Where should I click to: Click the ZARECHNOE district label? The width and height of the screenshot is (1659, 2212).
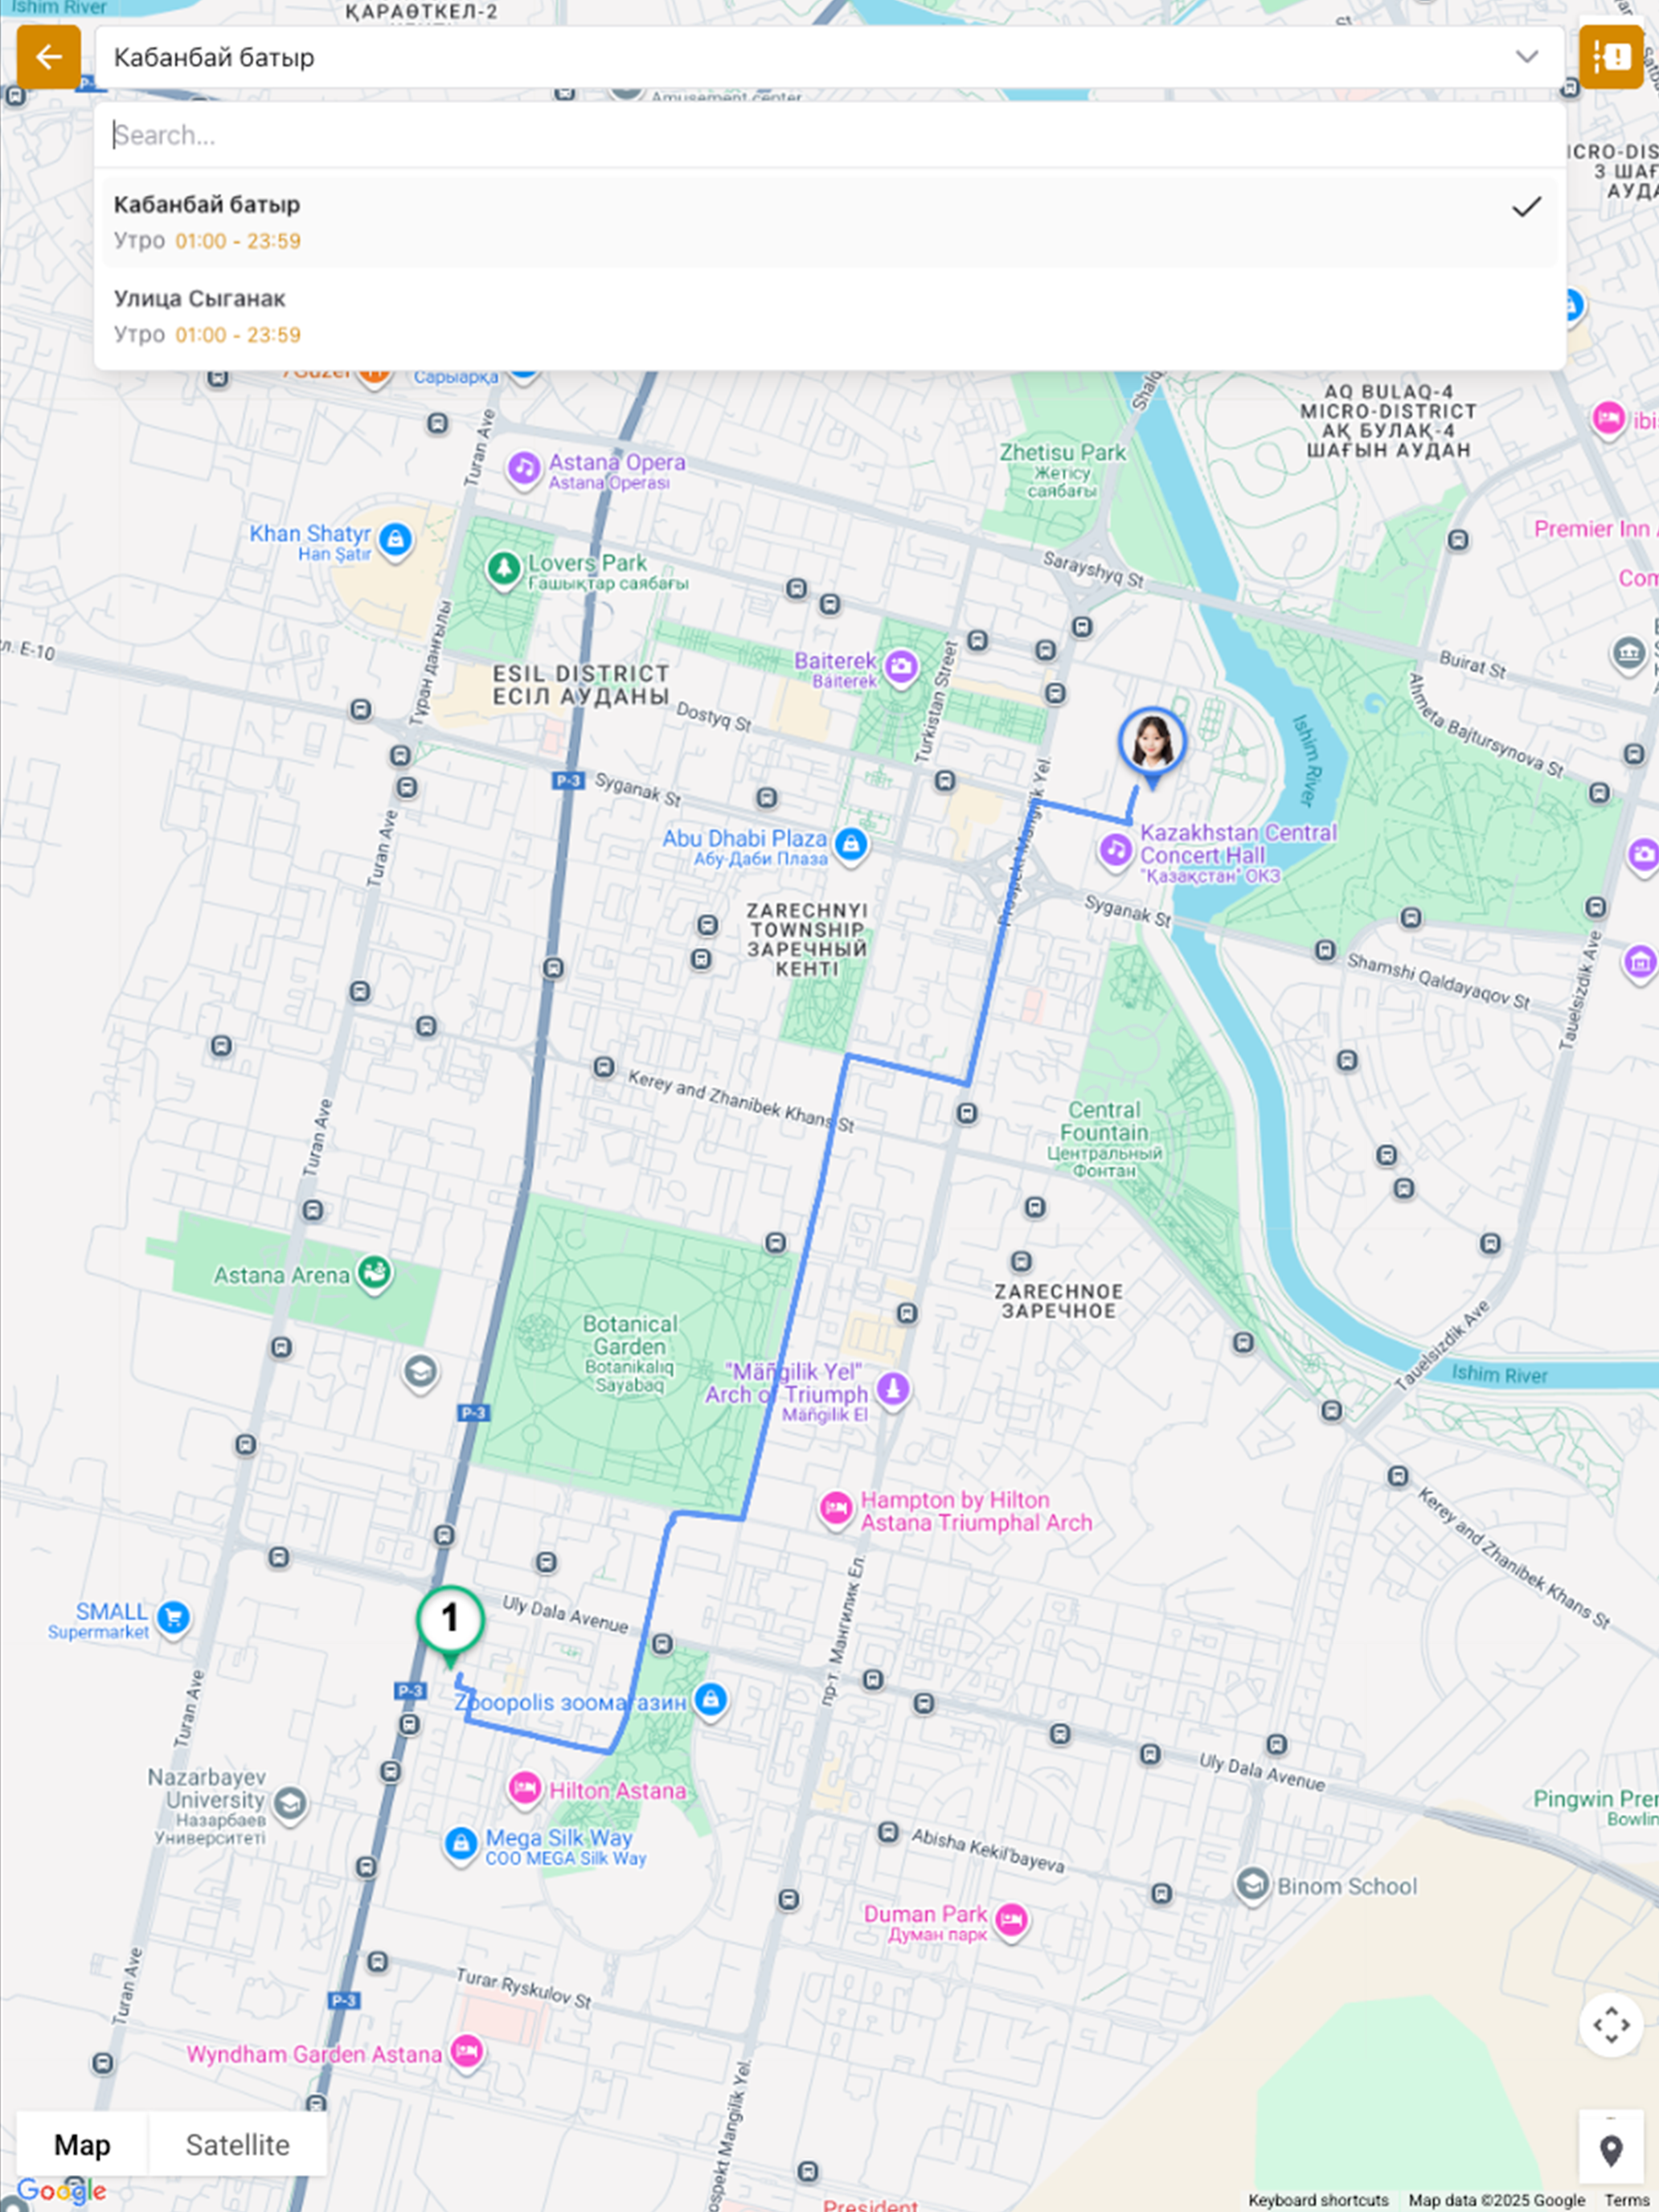click(x=1058, y=1301)
